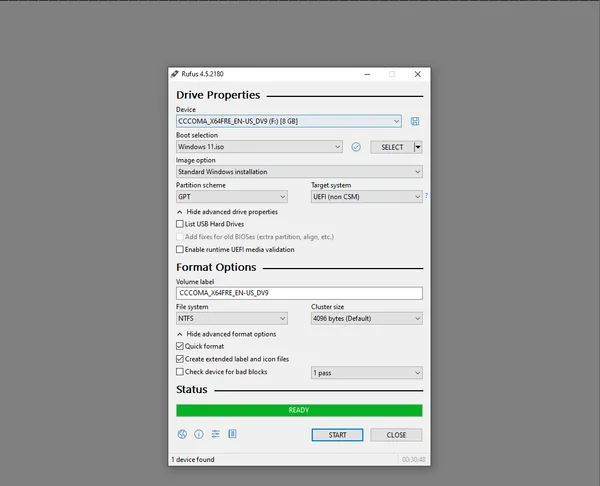600x486 pixels.
Task: Open the Target system dropdown
Action: [x=367, y=197]
